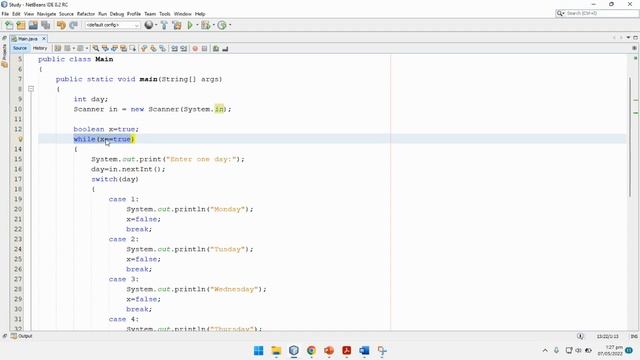Open the Refactor menu
Image resolution: width=640 pixels, height=360 pixels.
[86, 14]
